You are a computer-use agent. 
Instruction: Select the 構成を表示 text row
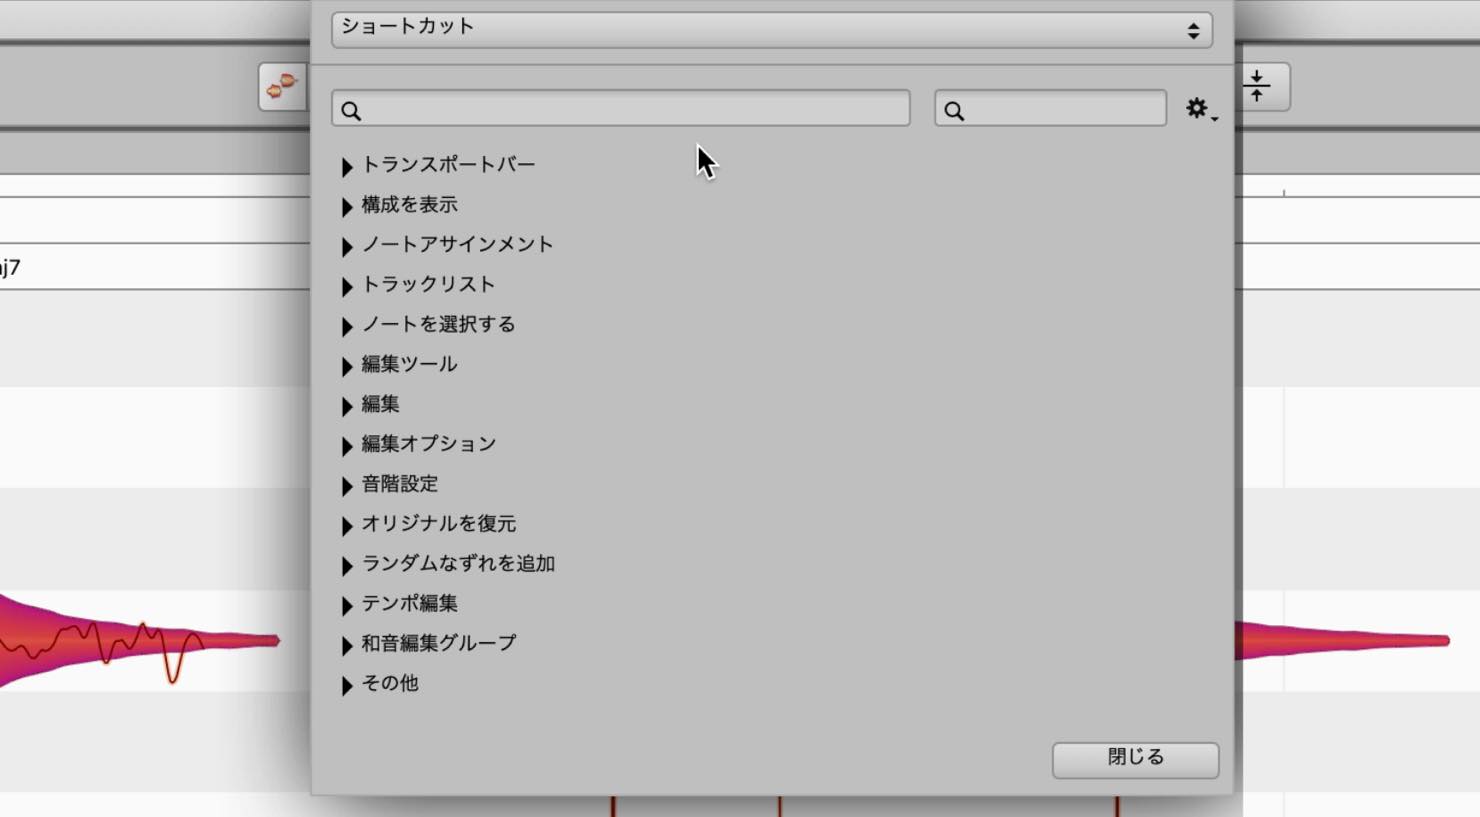point(409,204)
